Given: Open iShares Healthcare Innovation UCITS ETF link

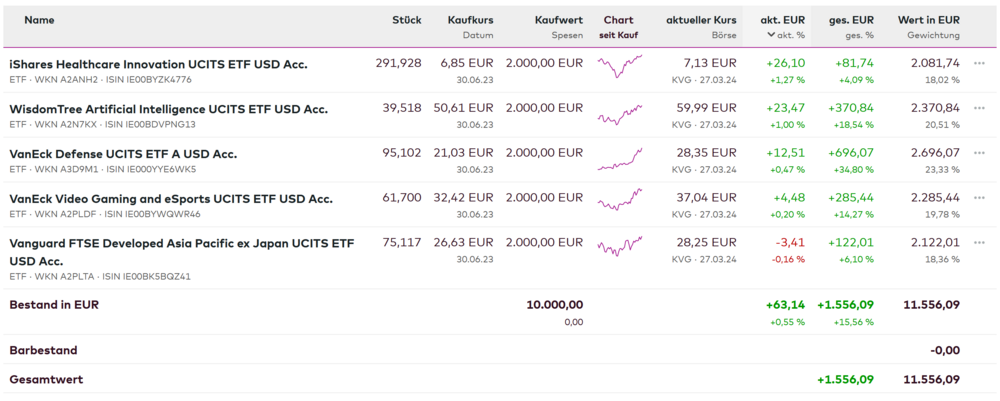Looking at the screenshot, I should 158,64.
